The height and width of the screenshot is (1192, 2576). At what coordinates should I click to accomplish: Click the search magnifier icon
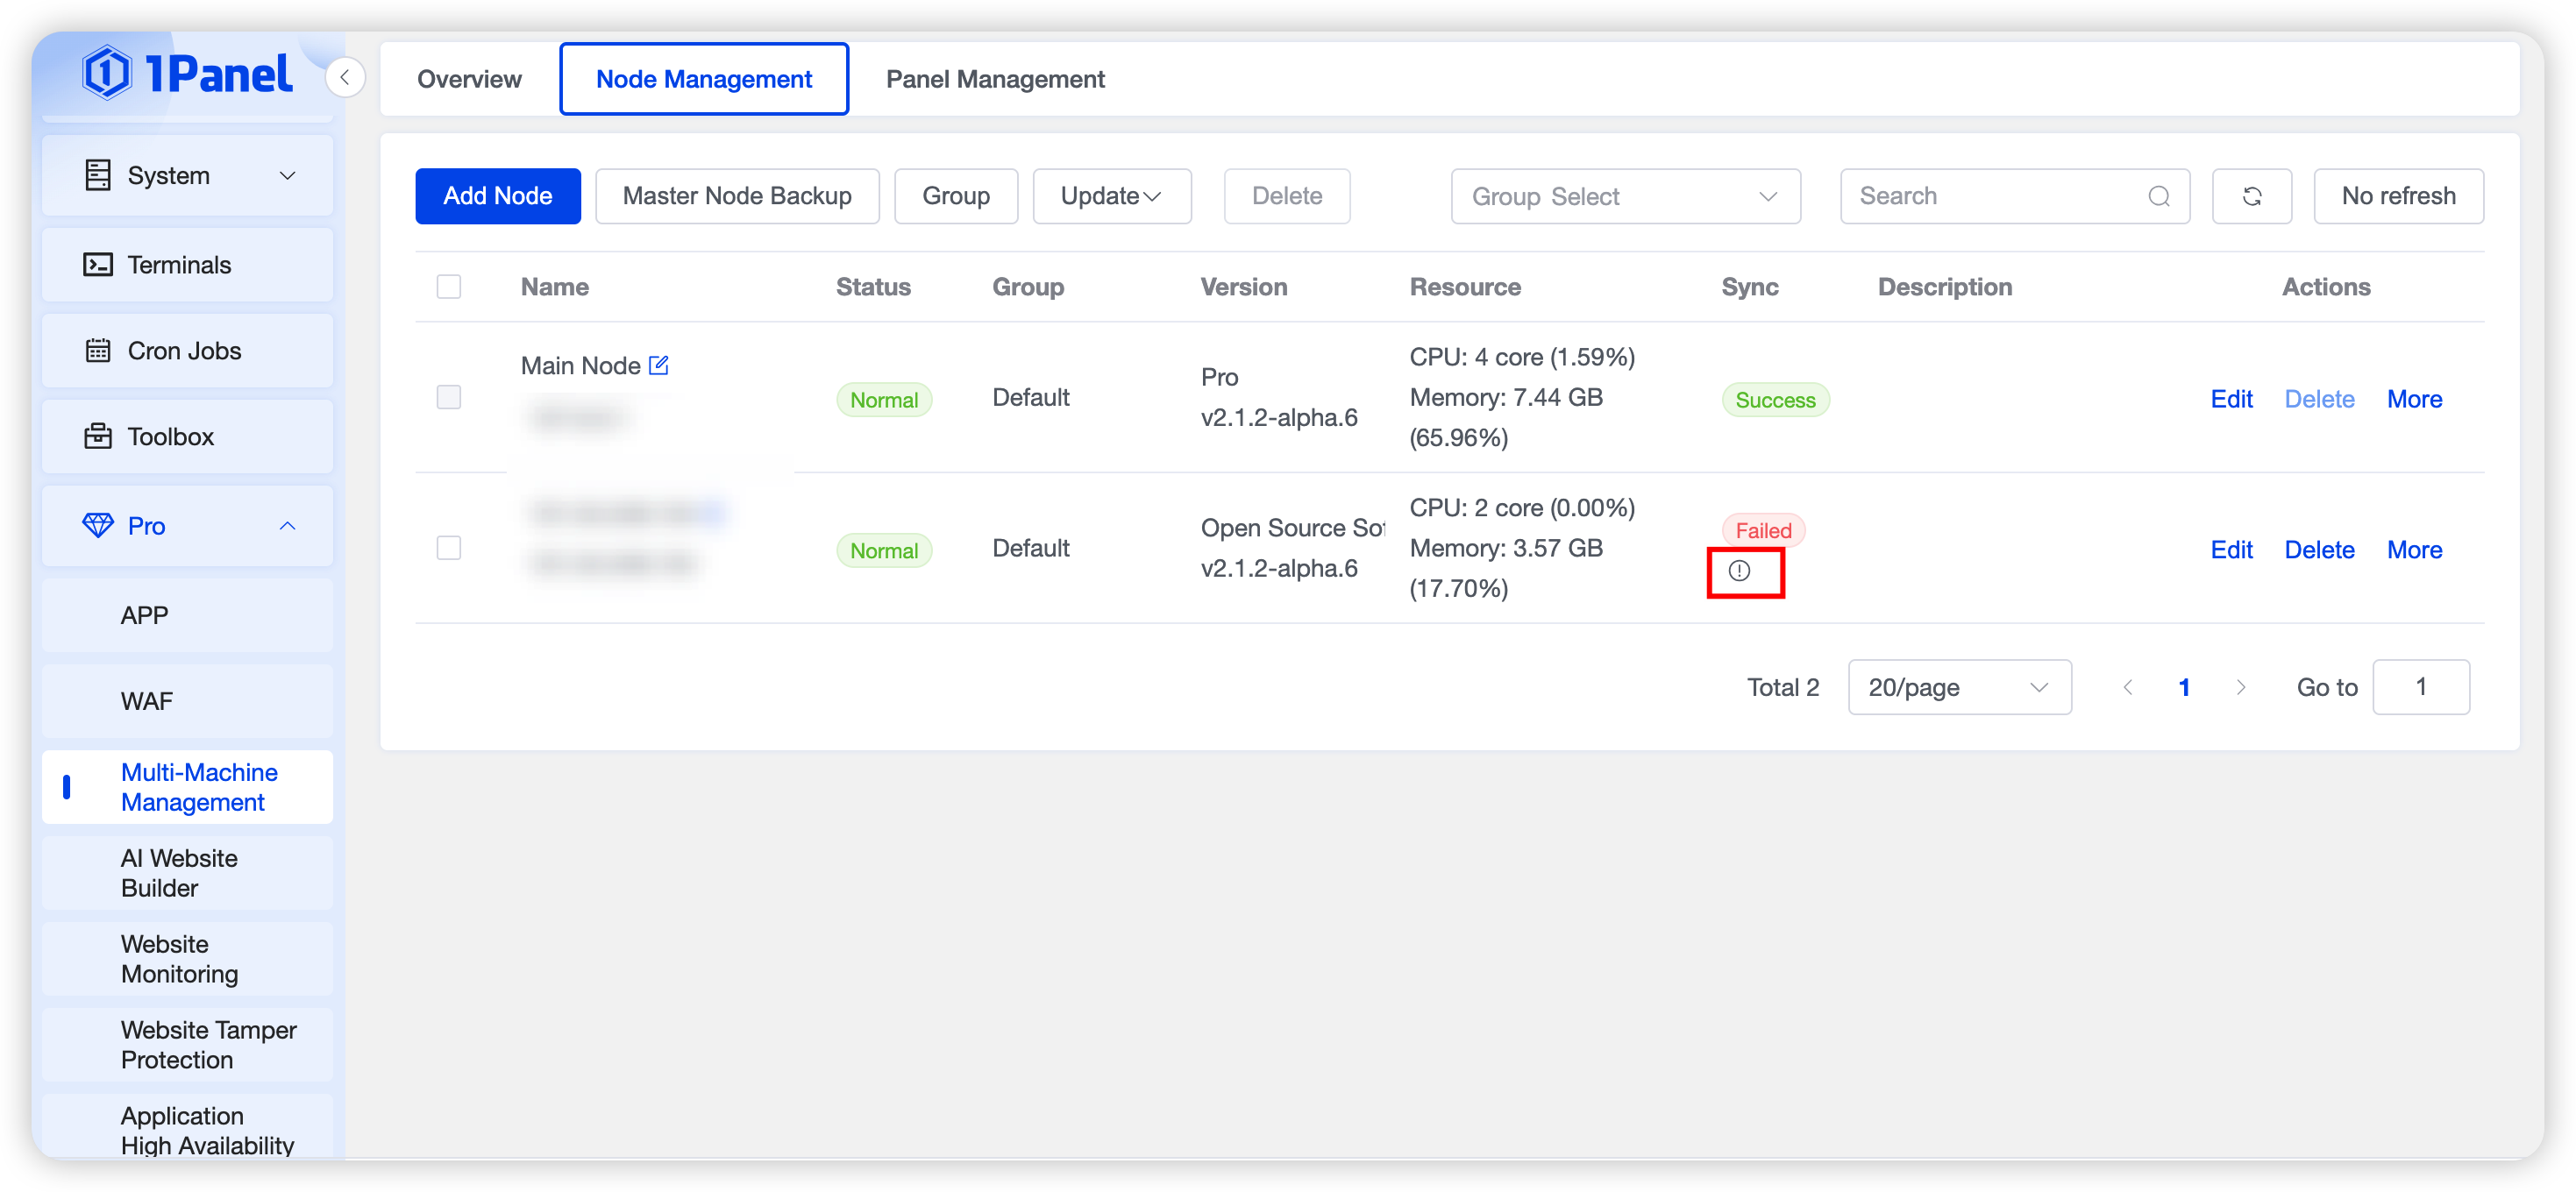click(x=2158, y=196)
